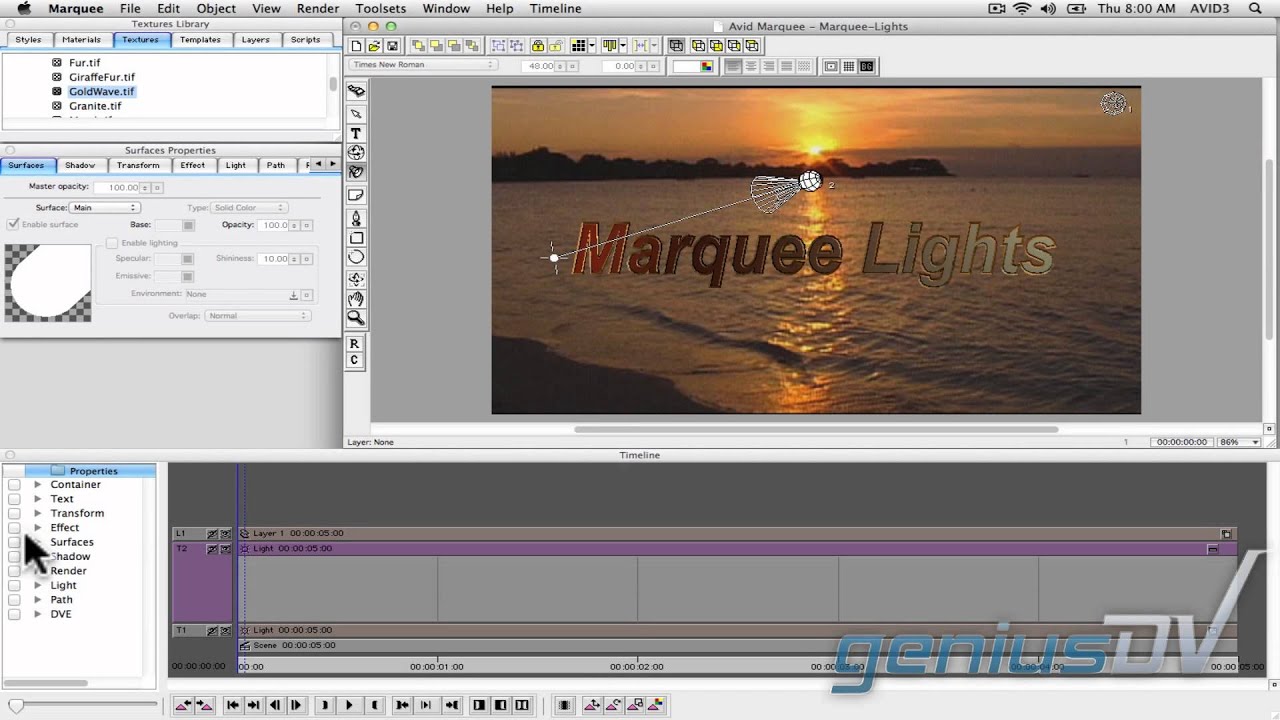Select the Pen tool in toolbox

tap(355, 218)
